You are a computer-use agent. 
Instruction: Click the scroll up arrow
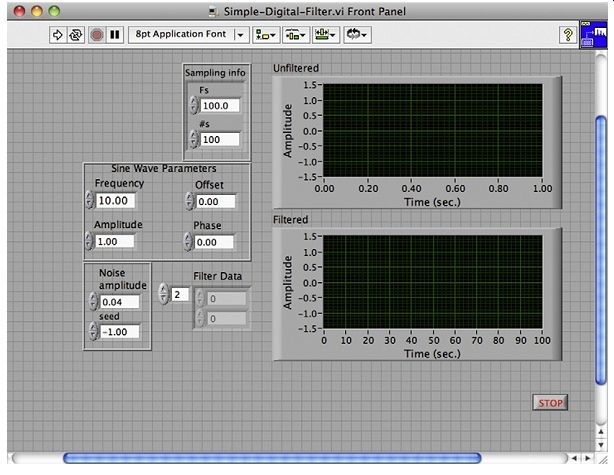click(601, 432)
